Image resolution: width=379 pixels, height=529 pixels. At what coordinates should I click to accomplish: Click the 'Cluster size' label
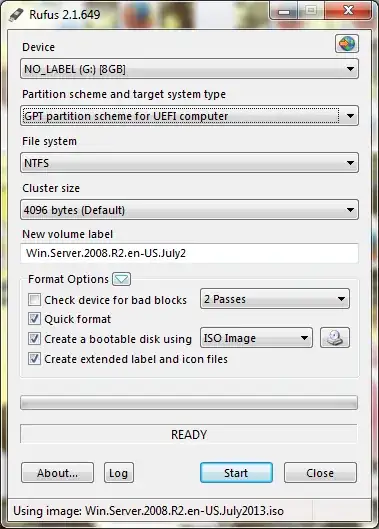(51, 188)
